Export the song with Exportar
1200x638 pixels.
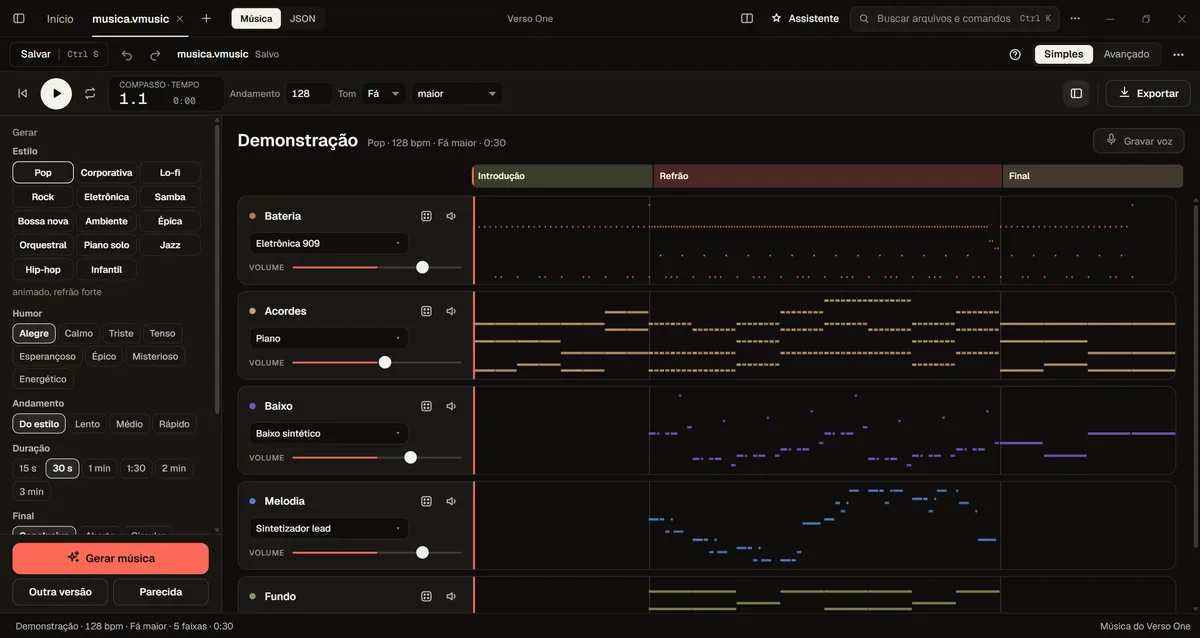tap(1148, 93)
